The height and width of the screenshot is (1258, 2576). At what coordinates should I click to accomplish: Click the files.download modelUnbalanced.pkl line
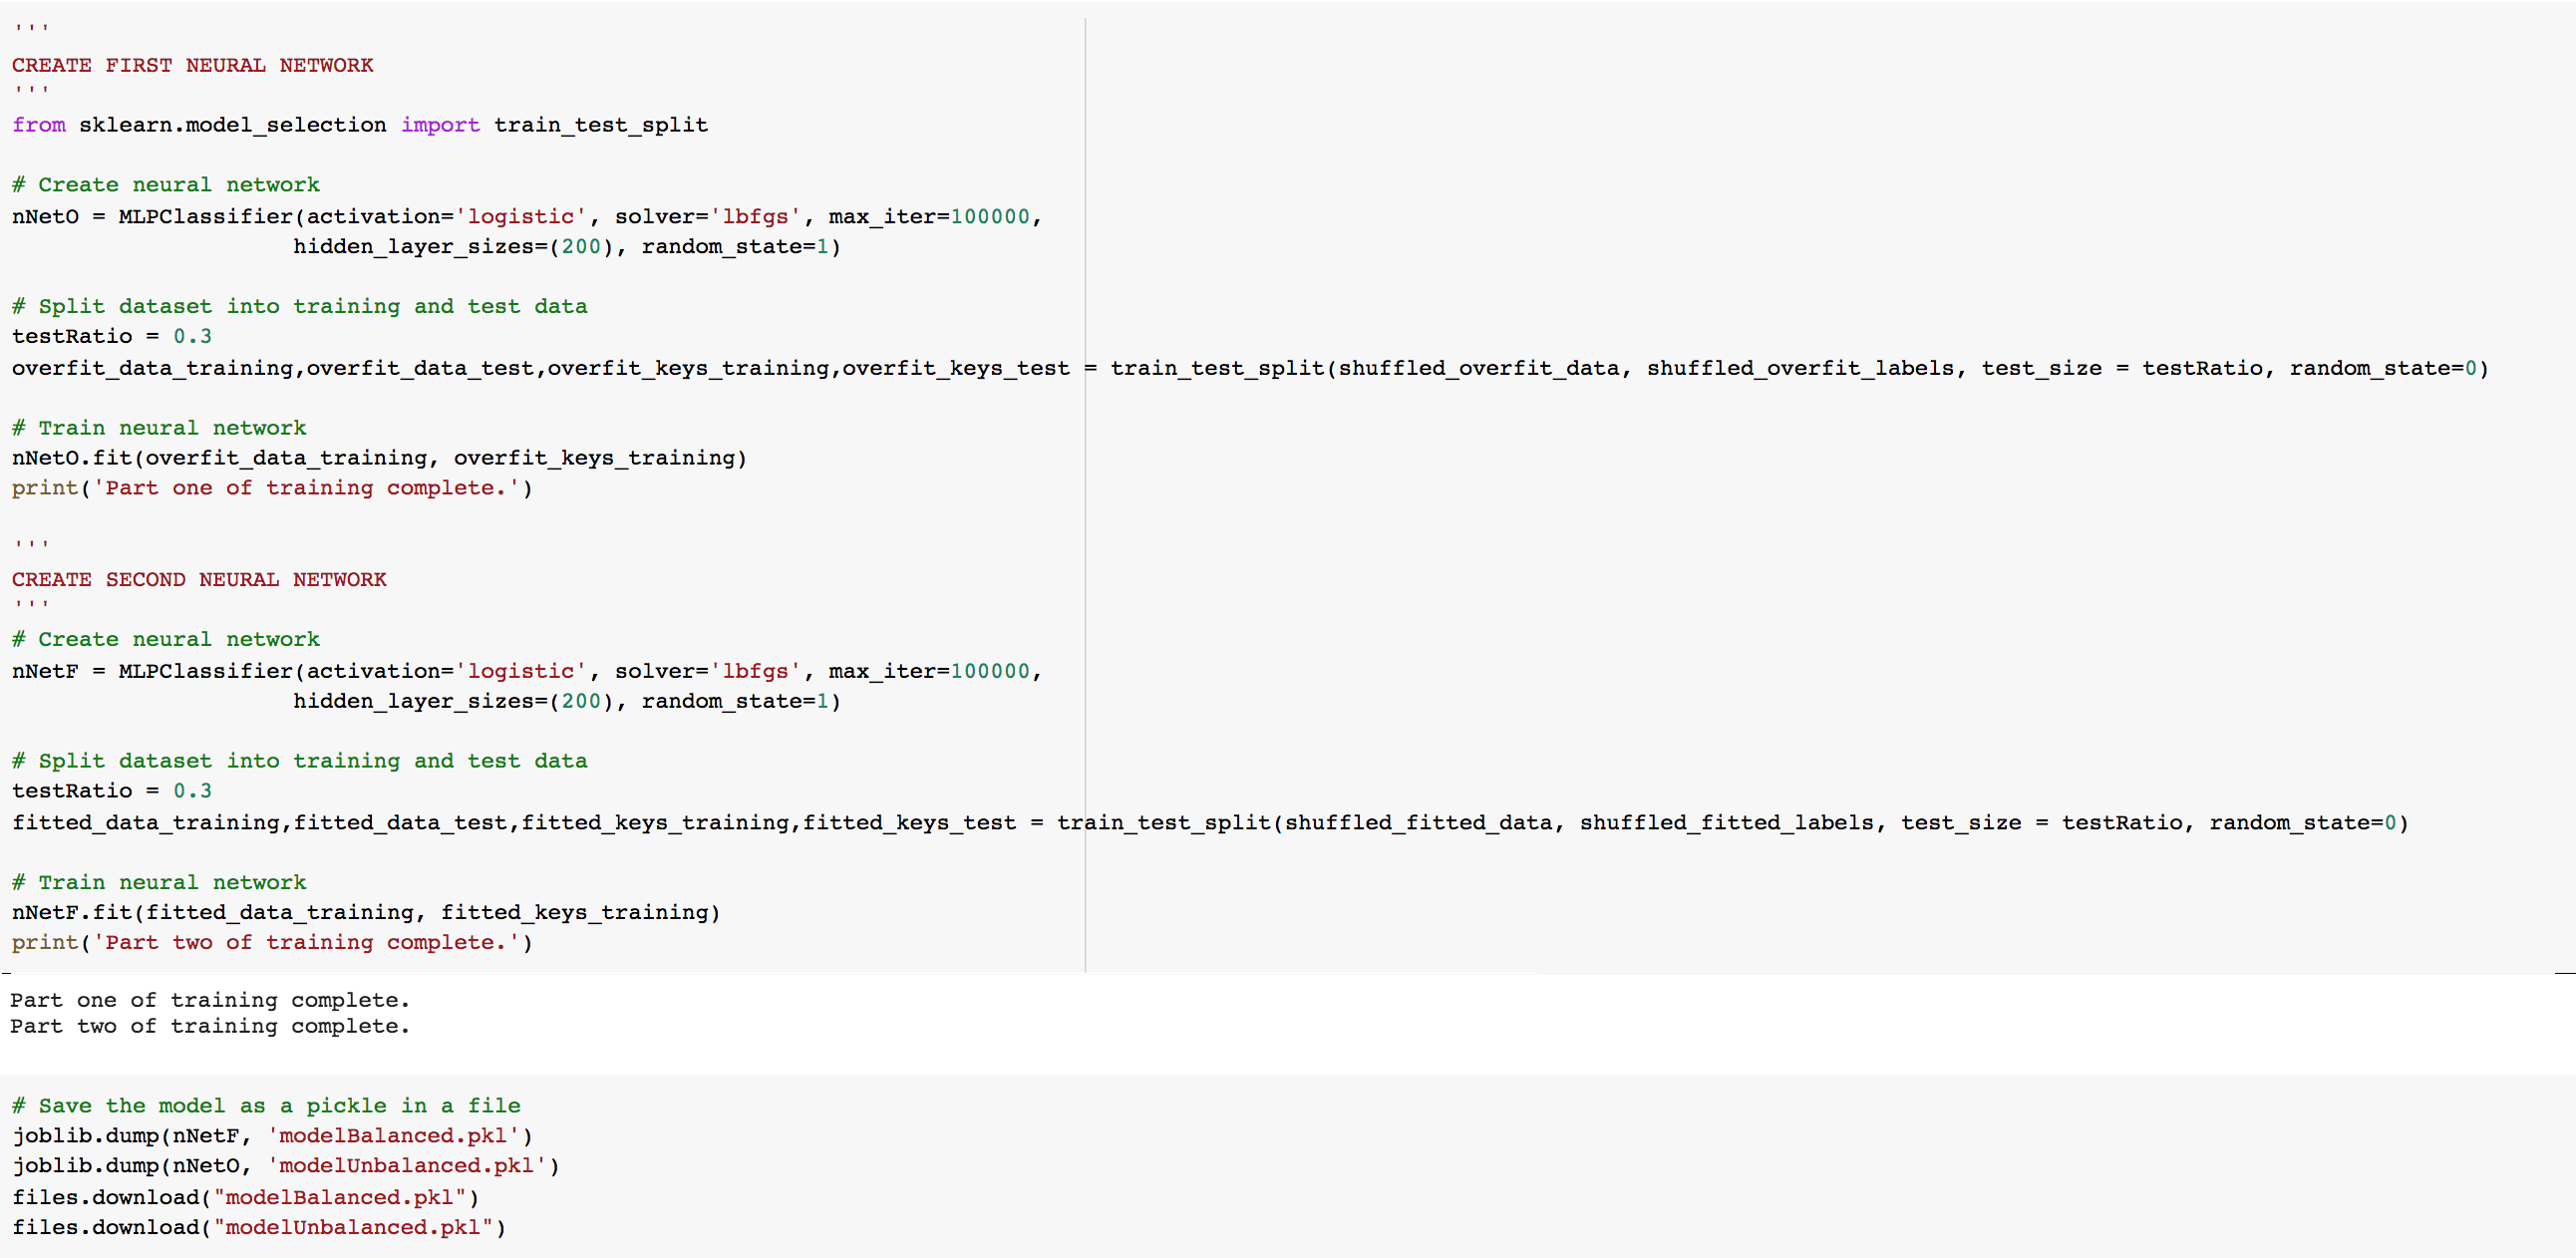(258, 1227)
